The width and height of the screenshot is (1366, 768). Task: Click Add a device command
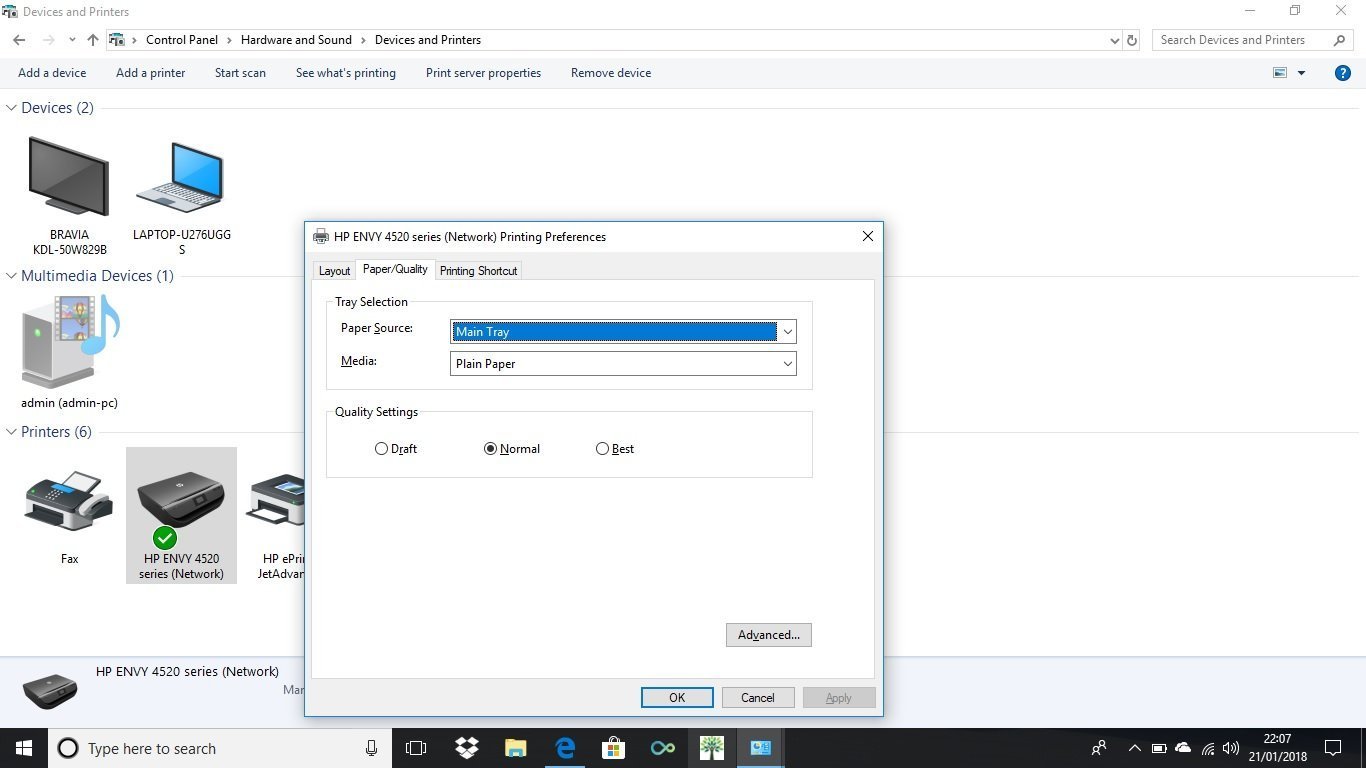pos(52,73)
